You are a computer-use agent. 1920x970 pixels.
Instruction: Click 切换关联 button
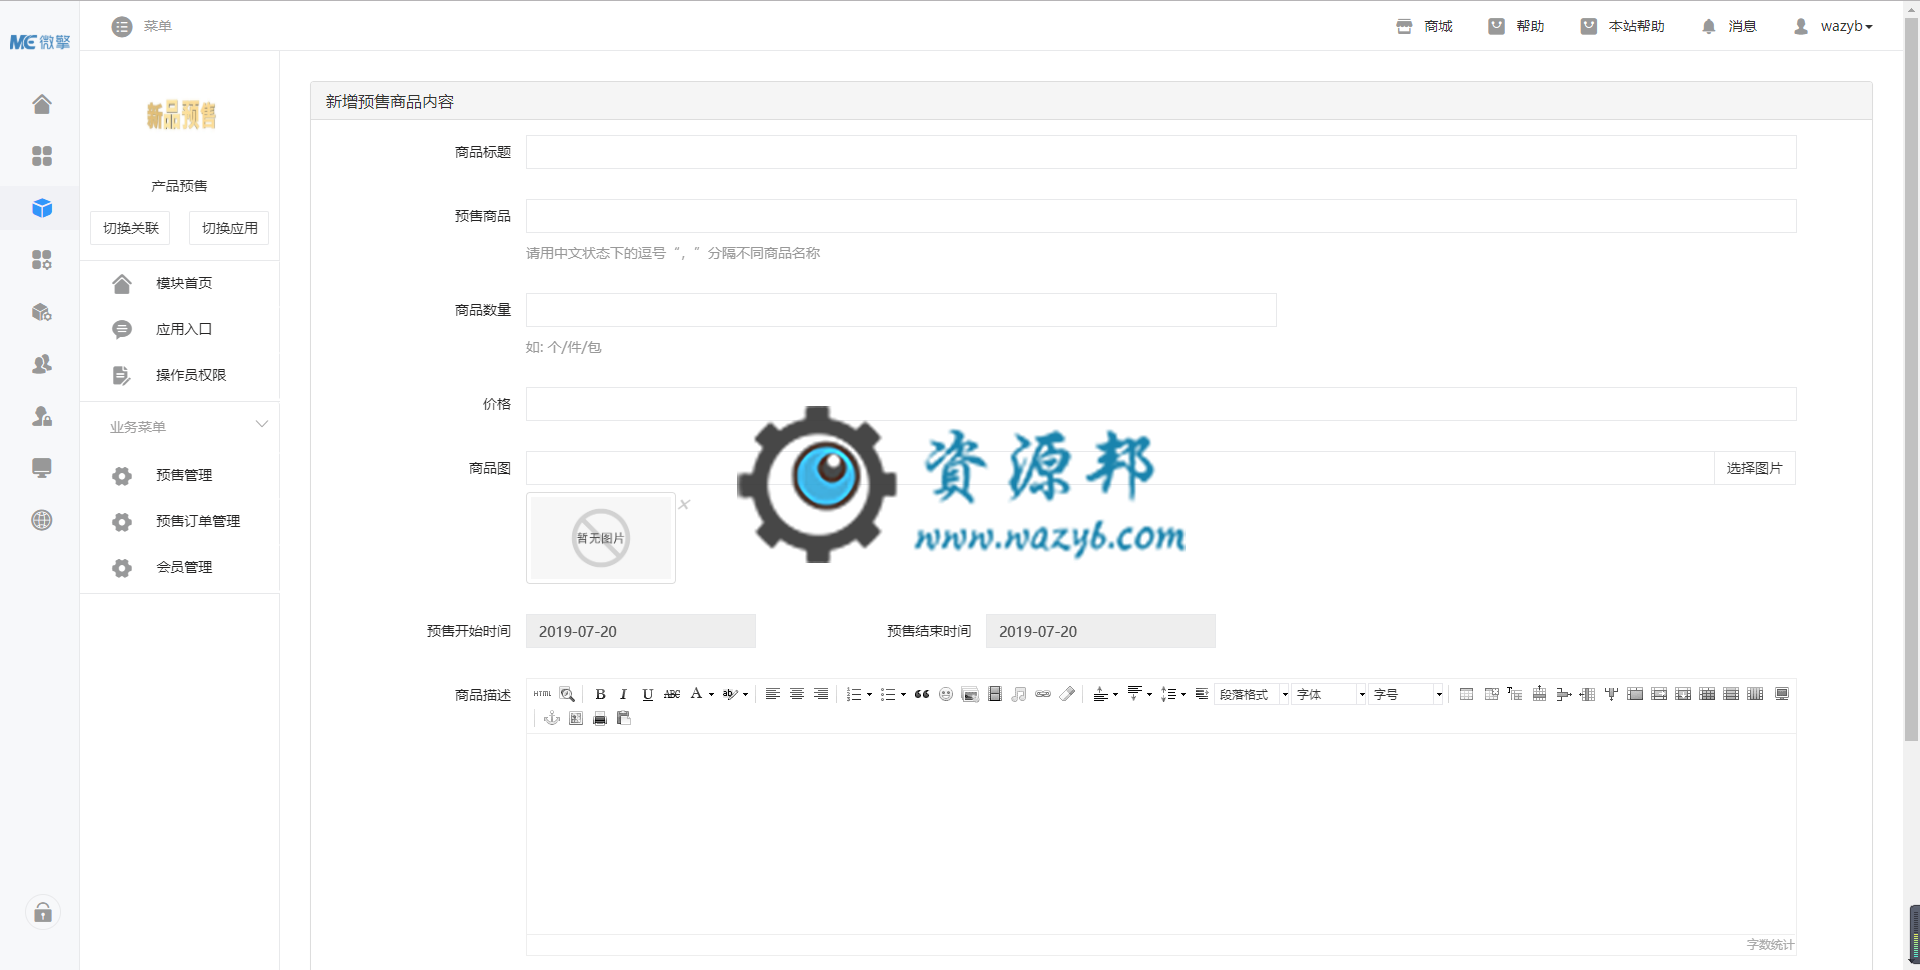(x=130, y=228)
